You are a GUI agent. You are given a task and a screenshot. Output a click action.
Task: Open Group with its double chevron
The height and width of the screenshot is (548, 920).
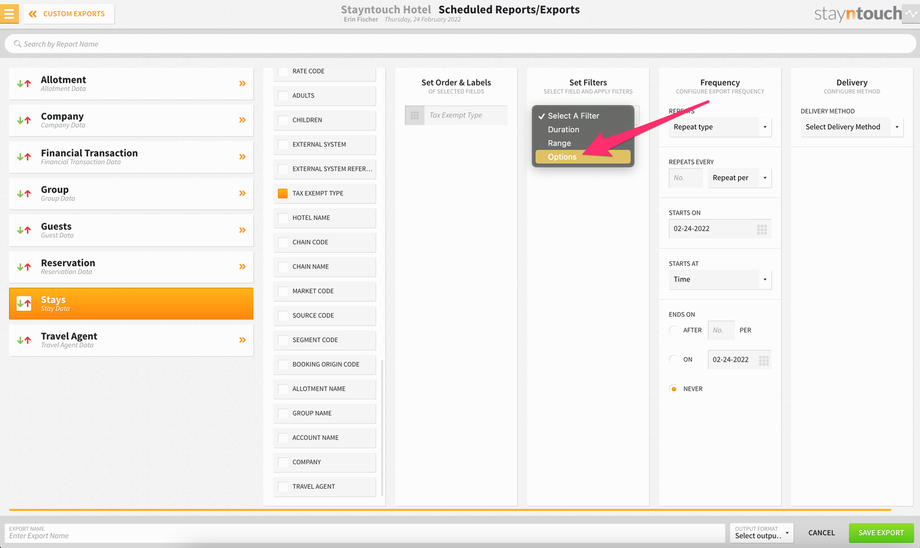point(242,194)
